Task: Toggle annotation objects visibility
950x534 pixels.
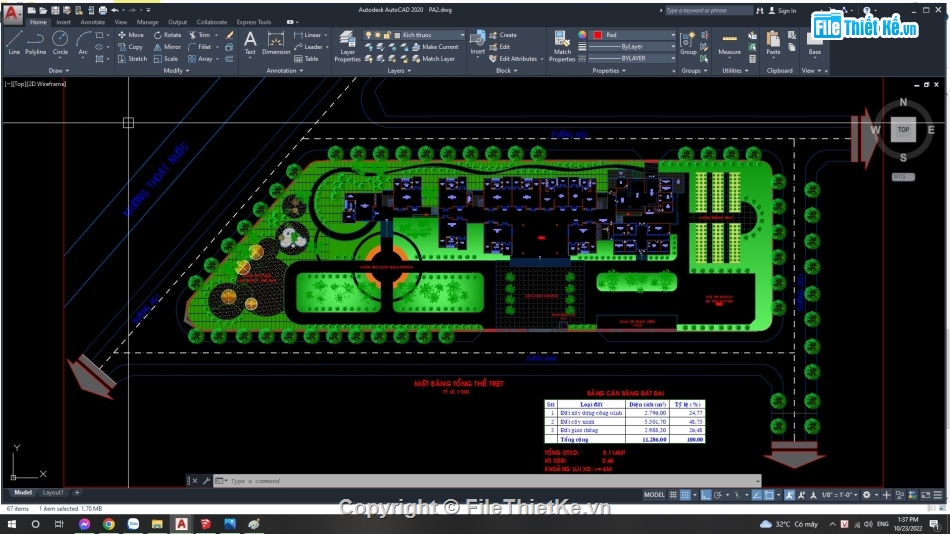Action: pyautogui.click(x=789, y=495)
